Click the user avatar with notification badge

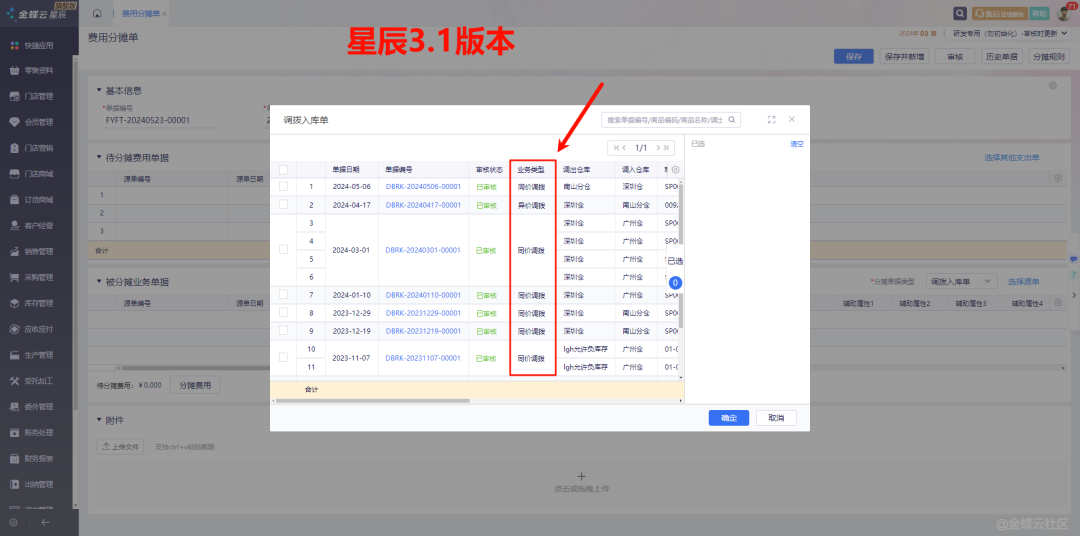tap(1063, 14)
